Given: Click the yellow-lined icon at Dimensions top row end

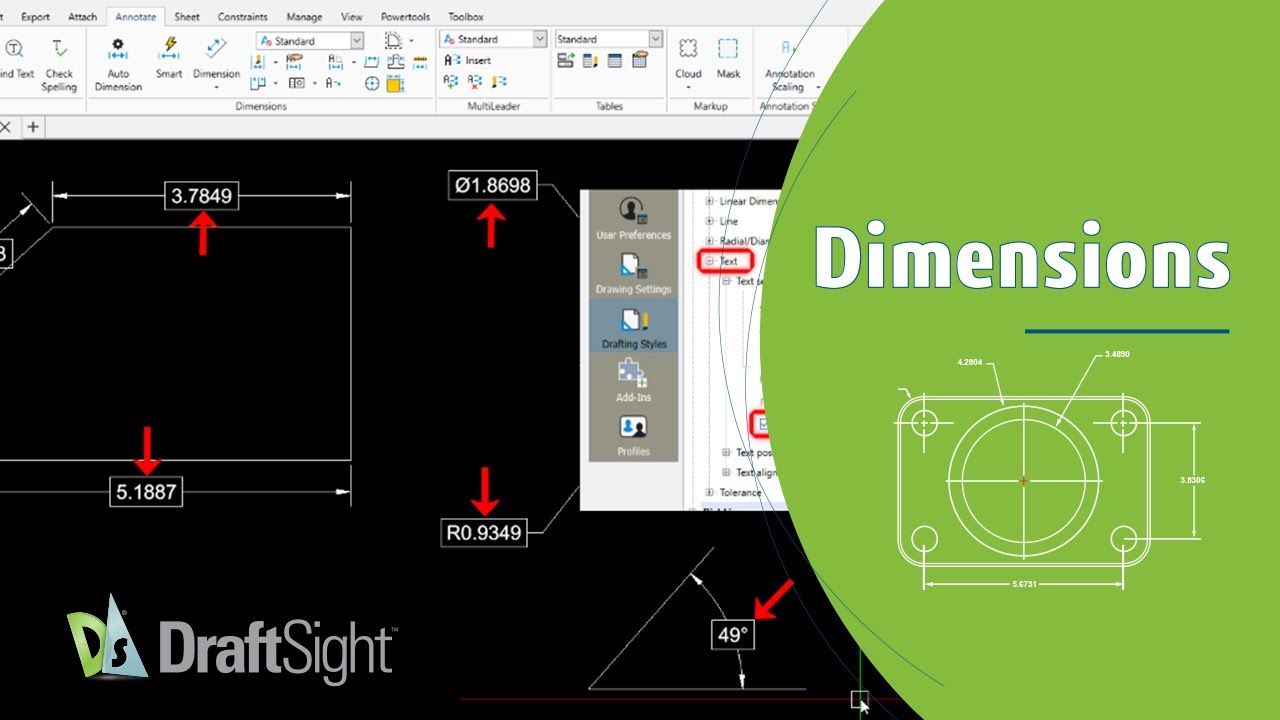Looking at the screenshot, I should (x=421, y=62).
